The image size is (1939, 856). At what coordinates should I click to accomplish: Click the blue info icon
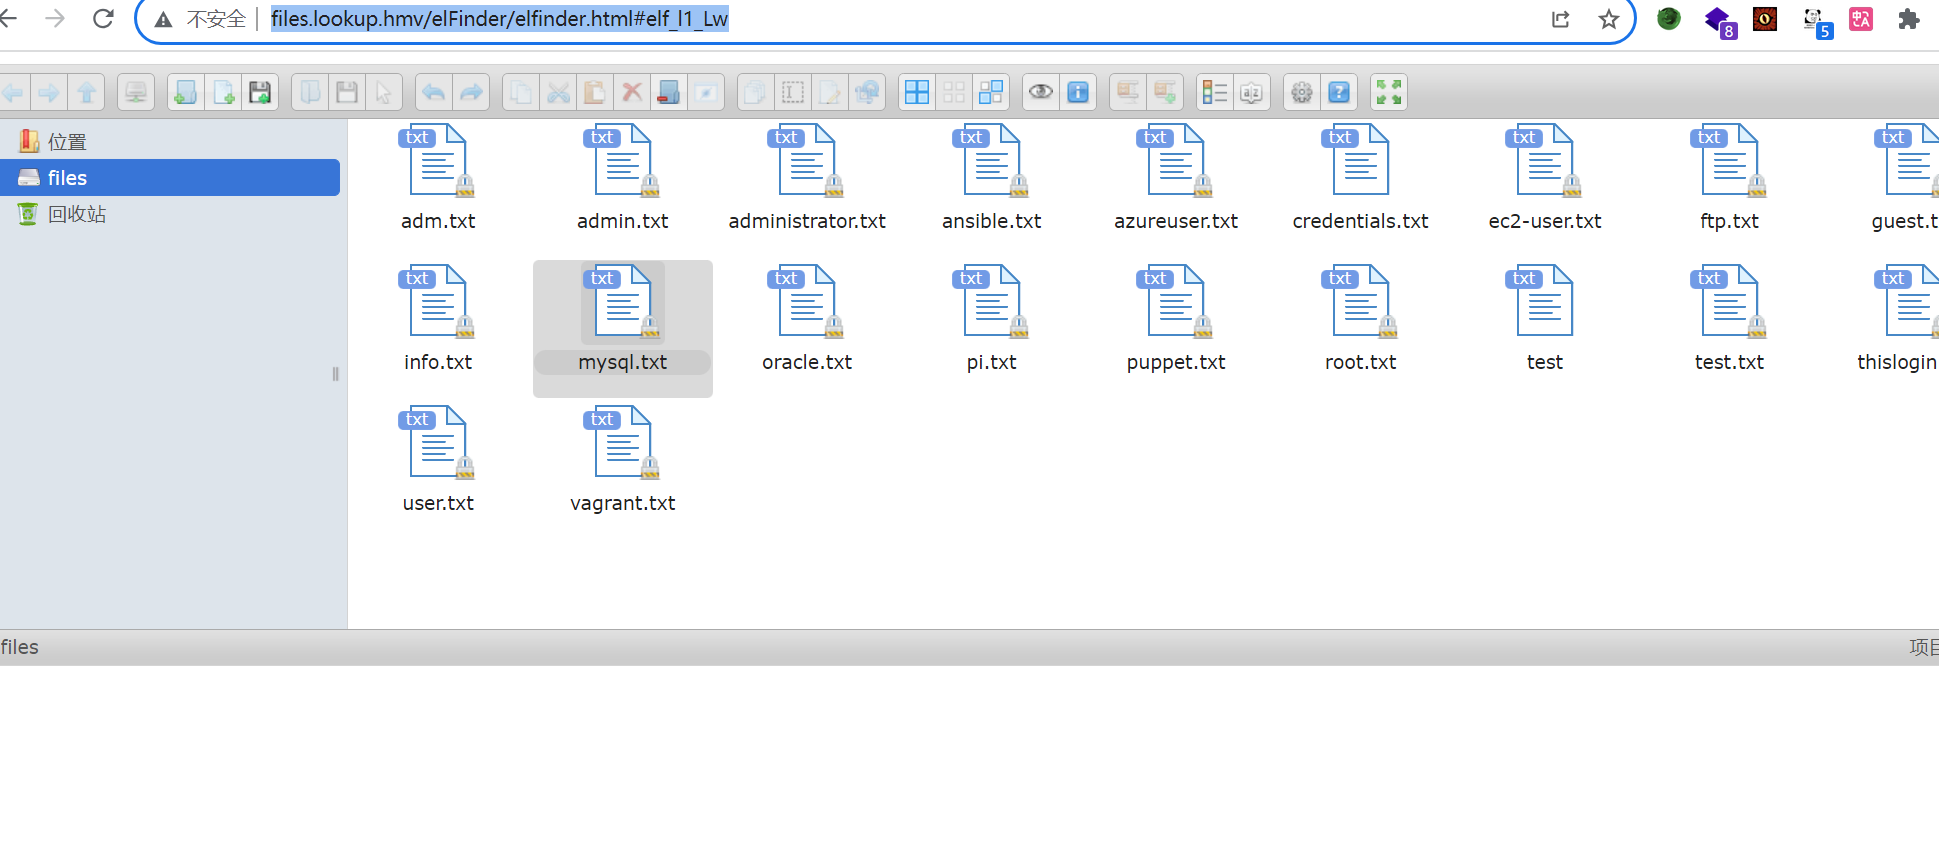(x=1078, y=93)
